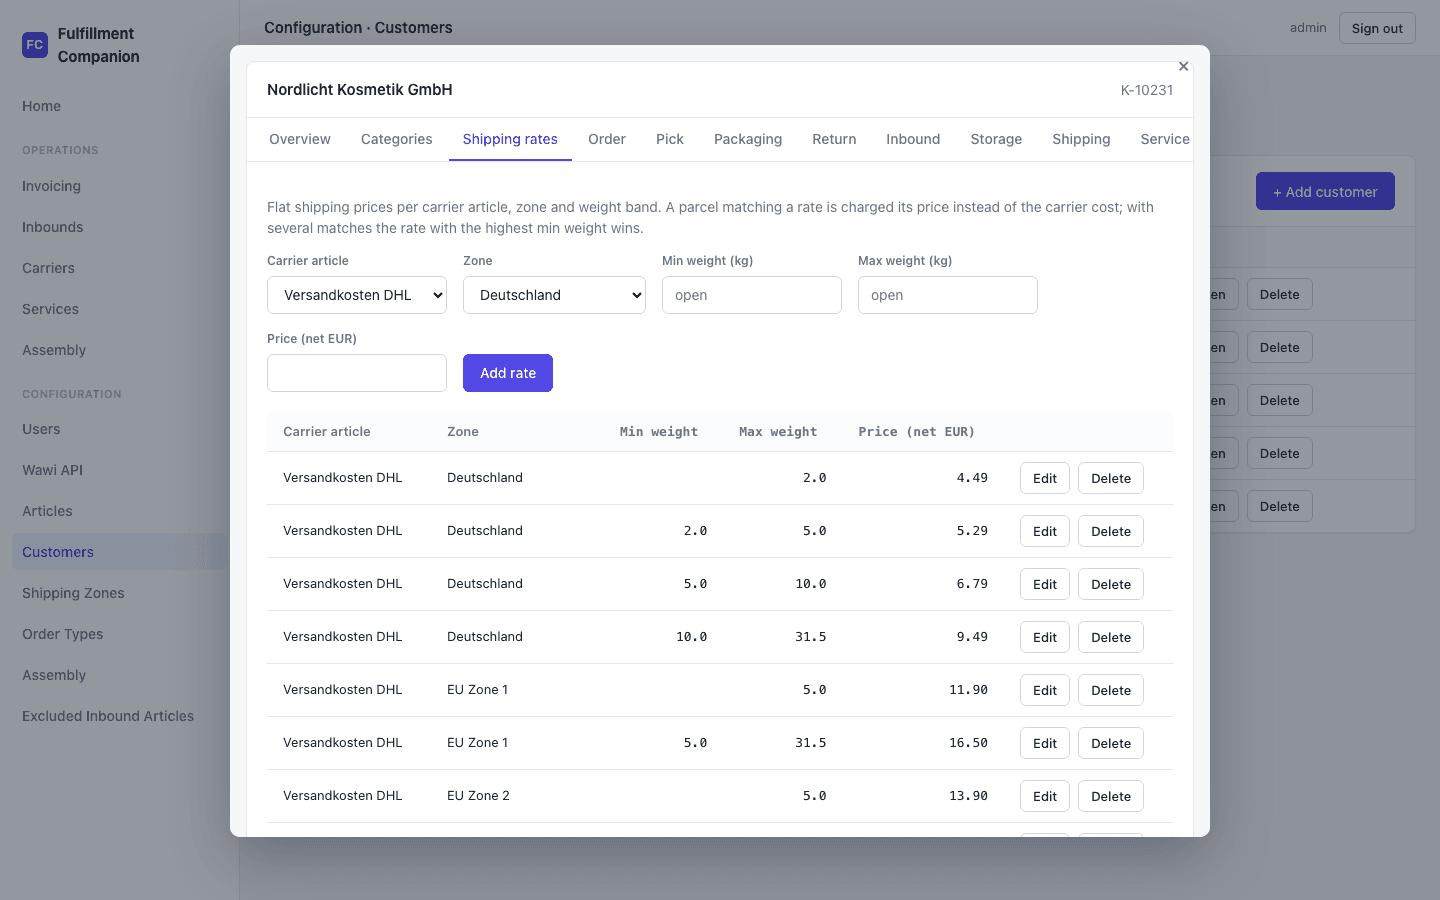
Task: Delete the Deutschland rate priced 4.49
Action: pos(1111,478)
